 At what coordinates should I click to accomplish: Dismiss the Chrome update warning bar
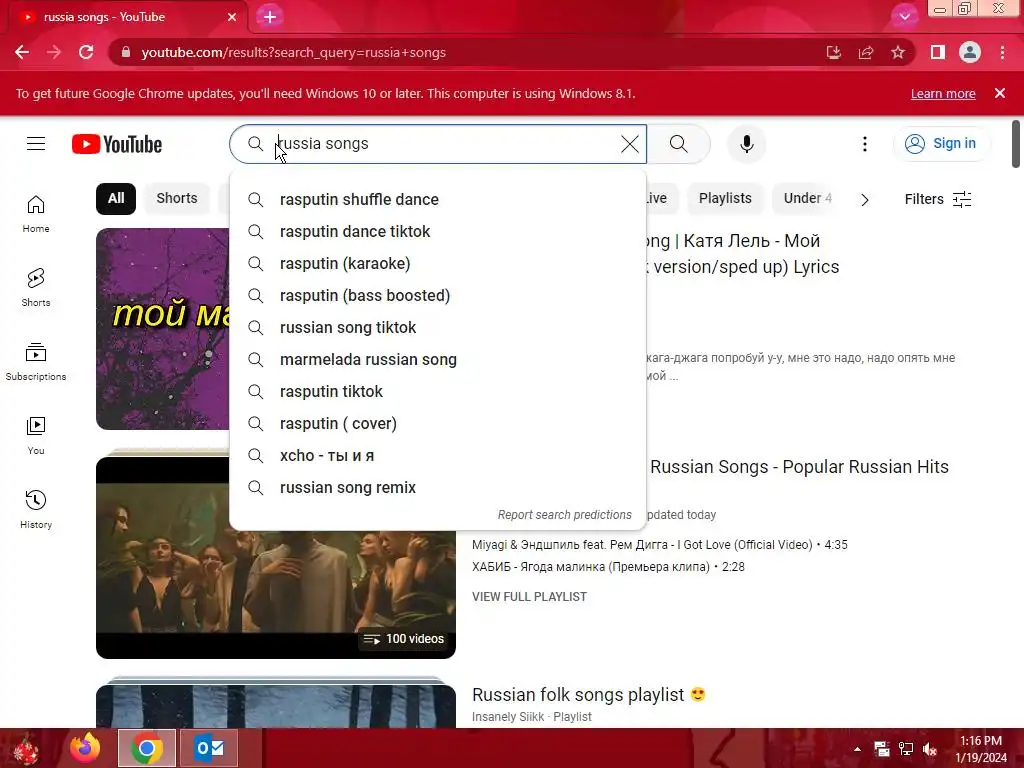point(1000,93)
